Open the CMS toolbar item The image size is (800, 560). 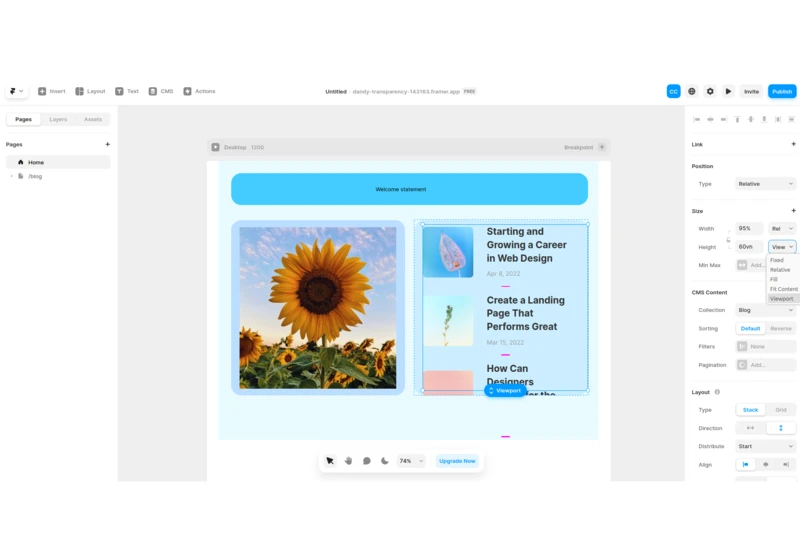161,91
